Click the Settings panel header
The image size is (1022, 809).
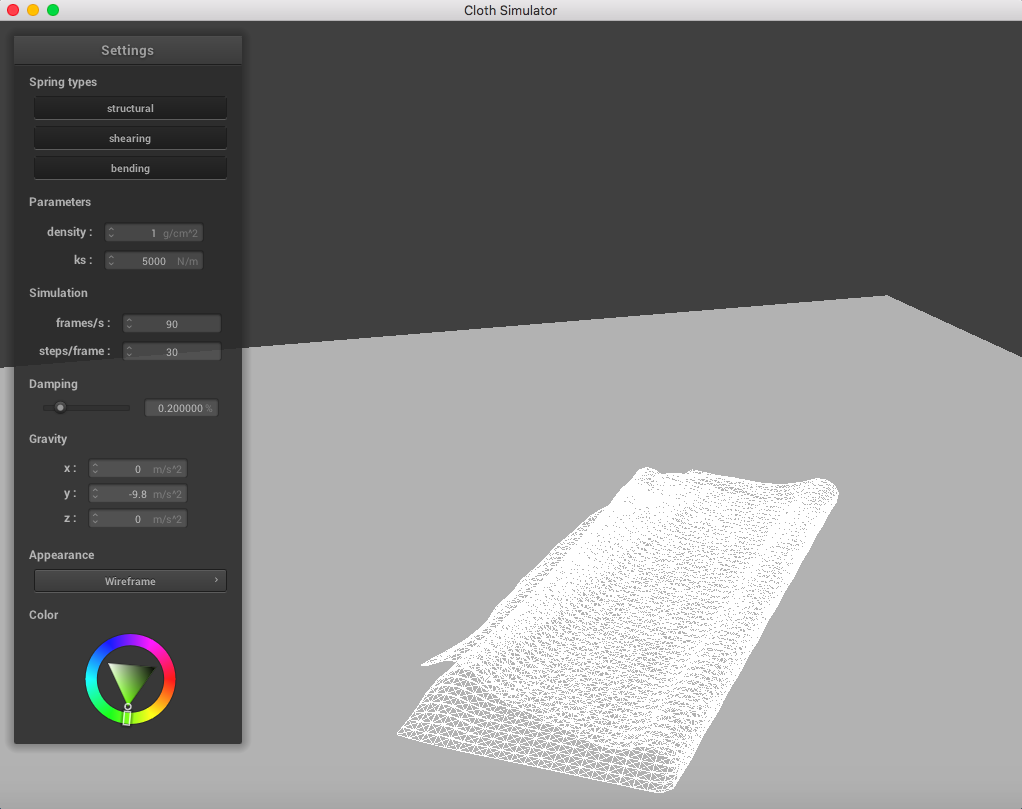pyautogui.click(x=128, y=50)
